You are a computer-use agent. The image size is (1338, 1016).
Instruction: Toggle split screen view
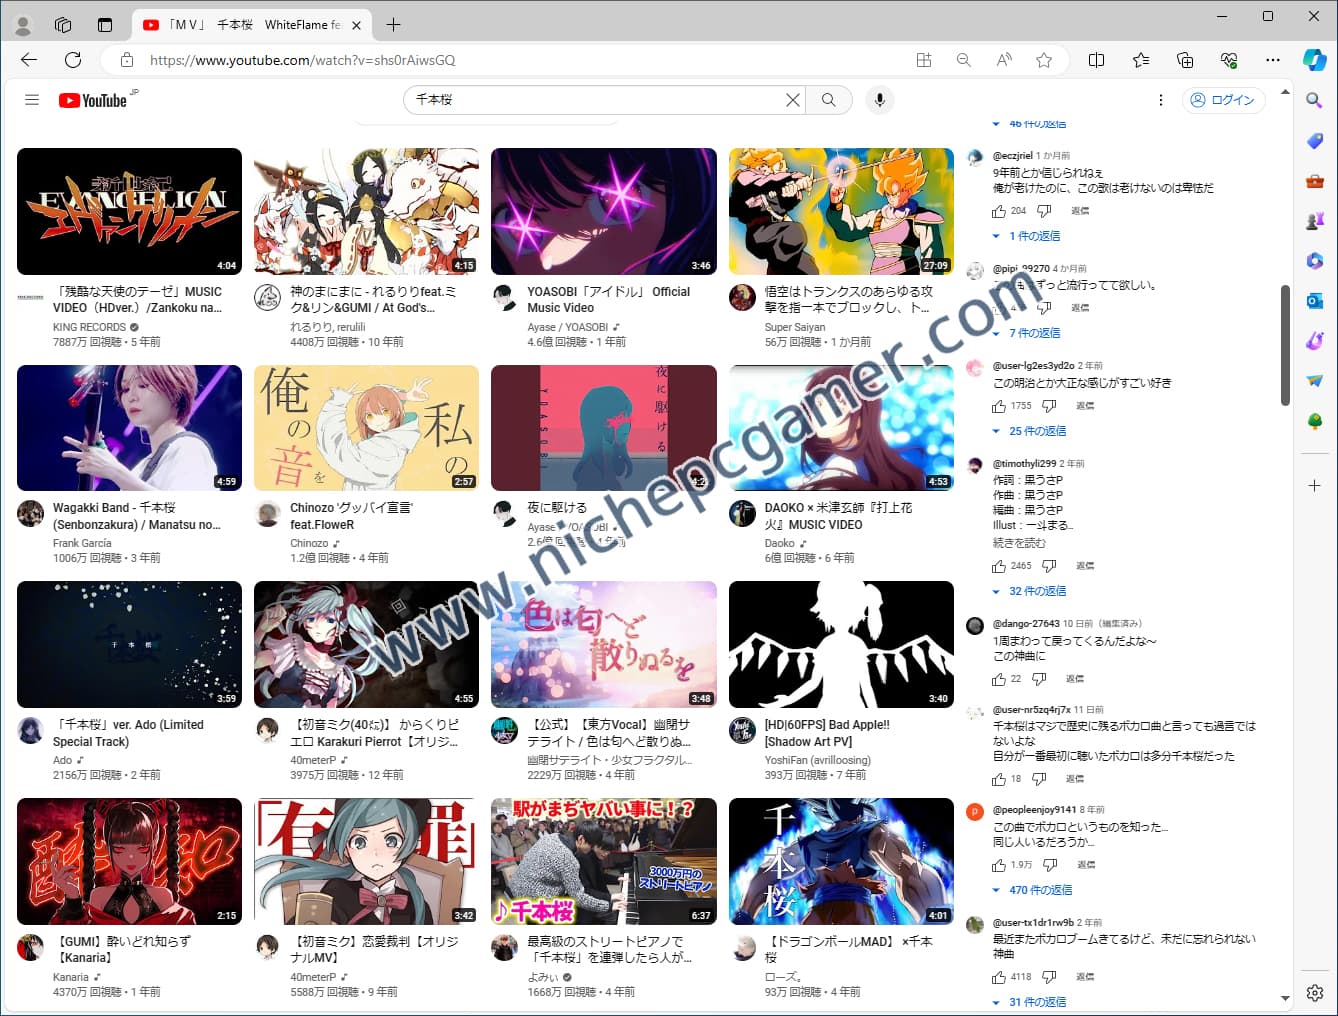click(1097, 60)
